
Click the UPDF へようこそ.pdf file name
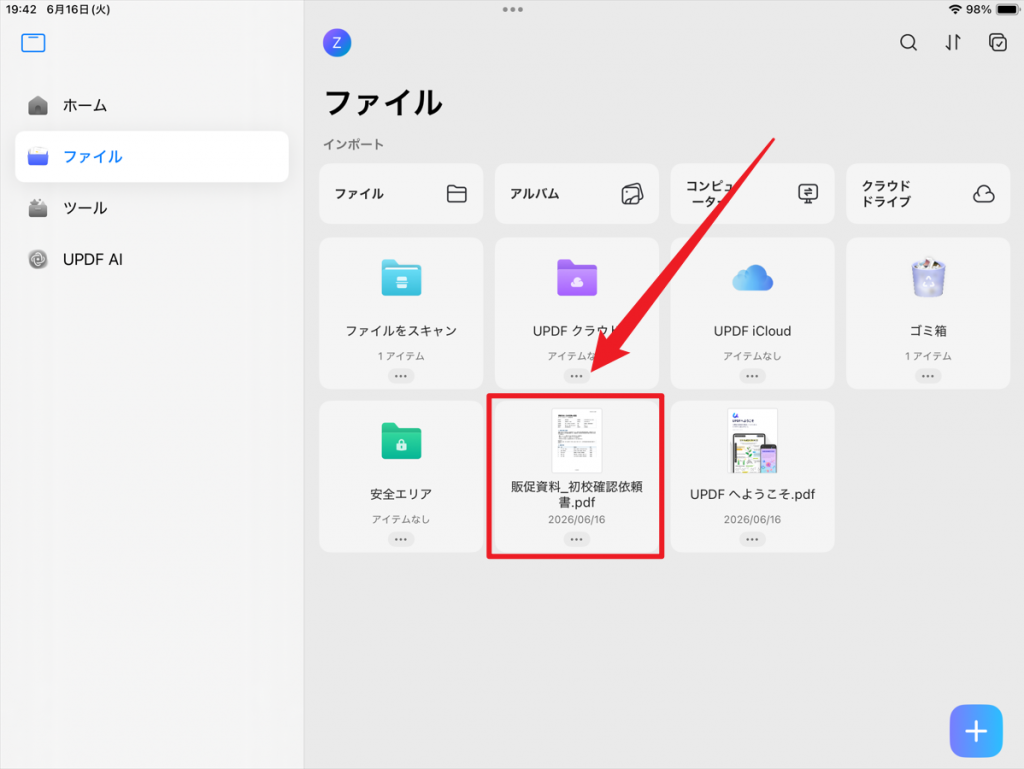[x=752, y=494]
